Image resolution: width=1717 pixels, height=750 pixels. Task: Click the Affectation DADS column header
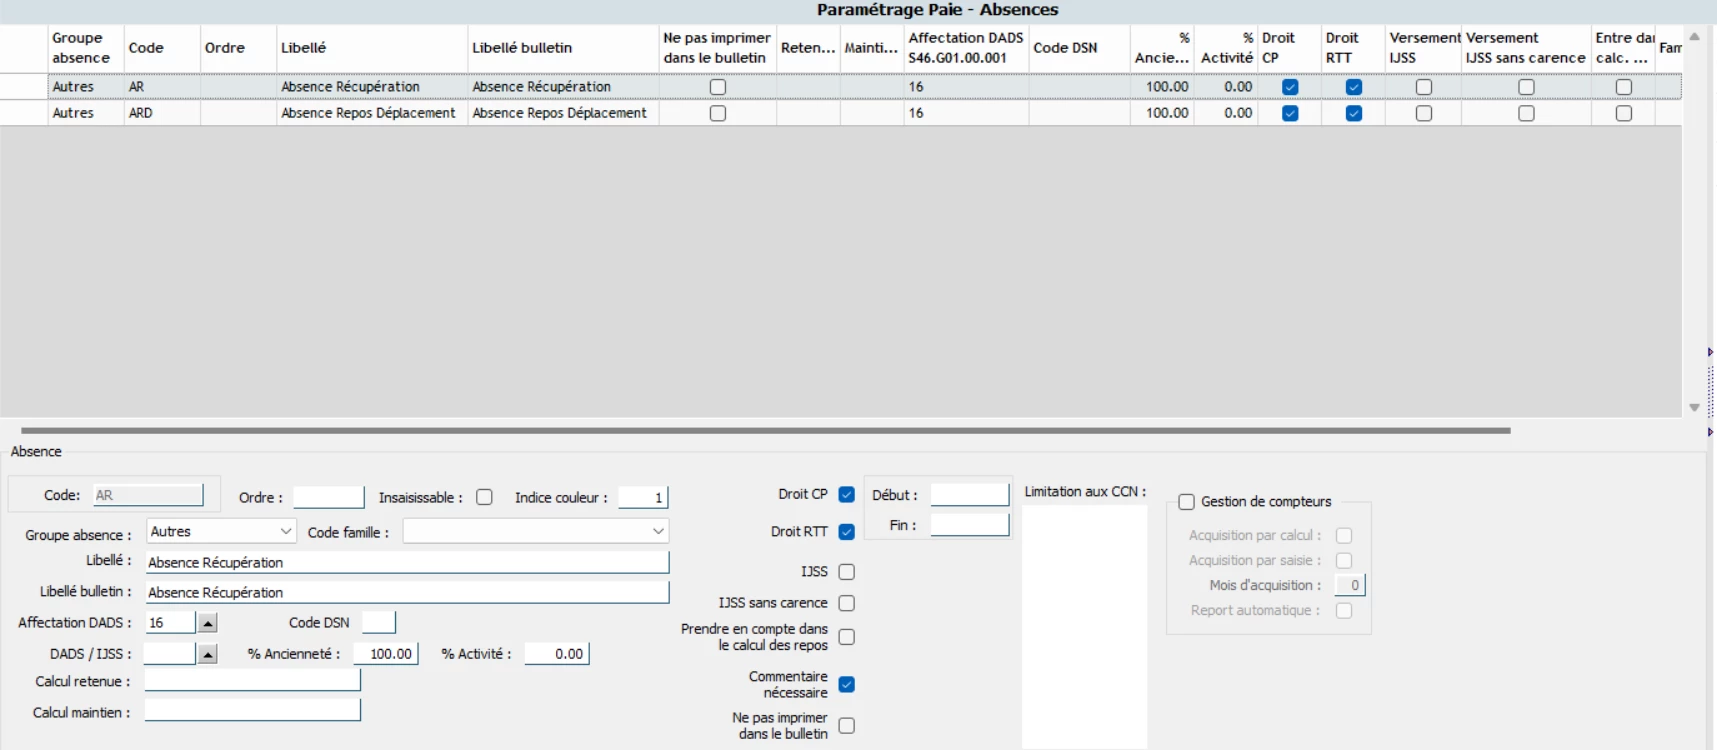click(x=966, y=48)
